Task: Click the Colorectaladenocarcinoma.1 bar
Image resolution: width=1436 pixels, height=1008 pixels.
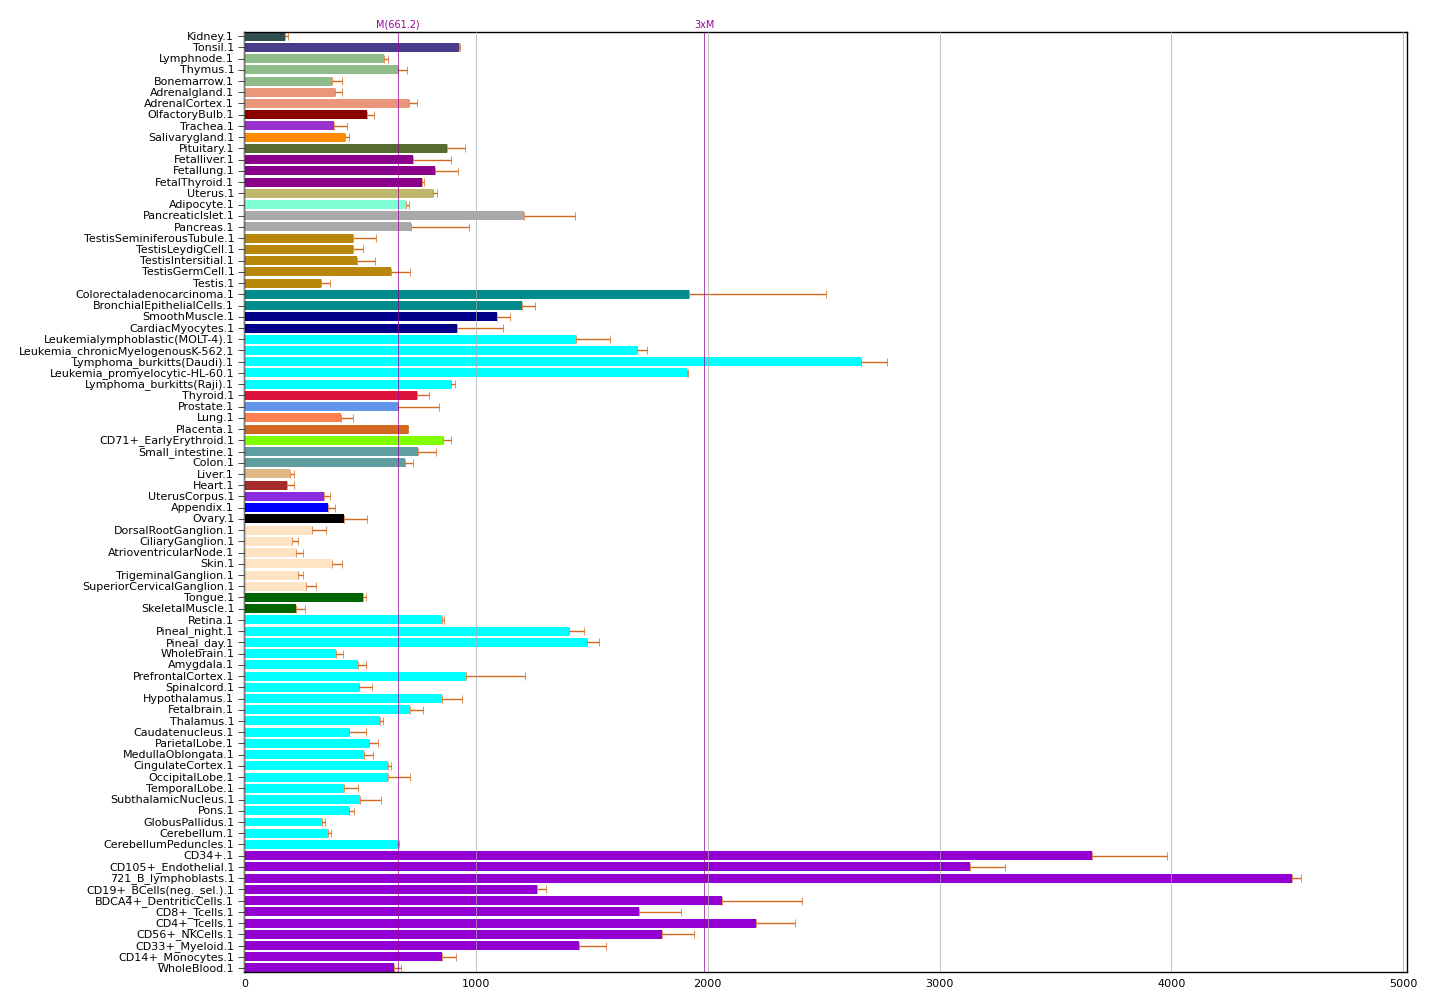Action: [467, 294]
